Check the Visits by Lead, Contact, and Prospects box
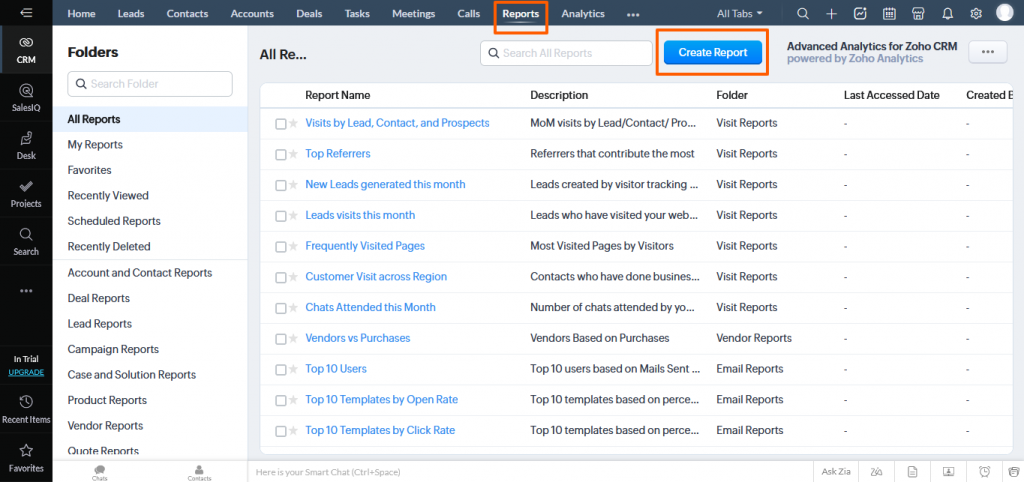This screenshot has height=482, width=1024. coord(281,124)
